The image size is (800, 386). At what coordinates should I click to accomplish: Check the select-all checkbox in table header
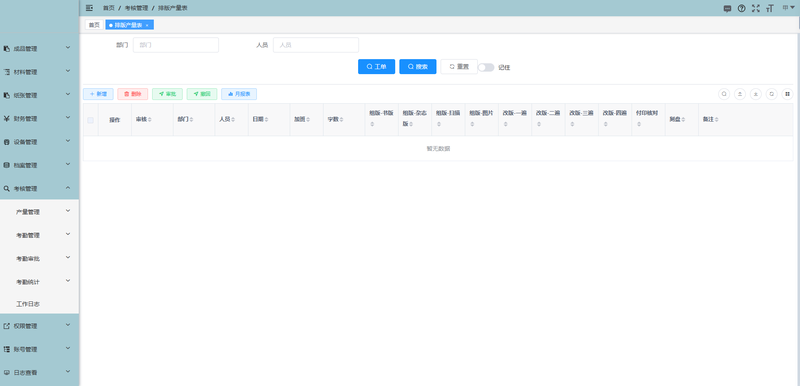[90, 120]
